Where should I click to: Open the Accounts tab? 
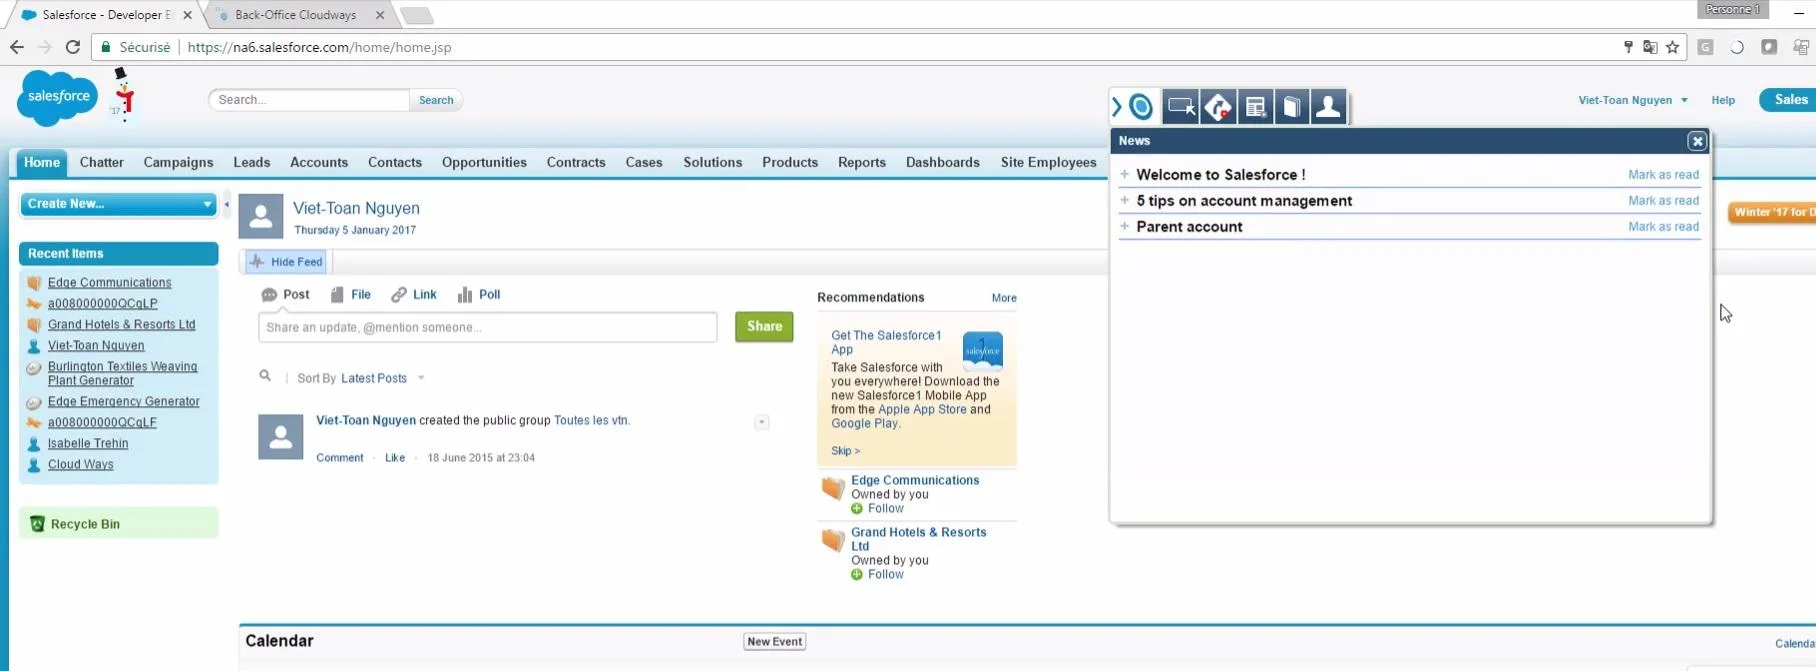(x=319, y=162)
